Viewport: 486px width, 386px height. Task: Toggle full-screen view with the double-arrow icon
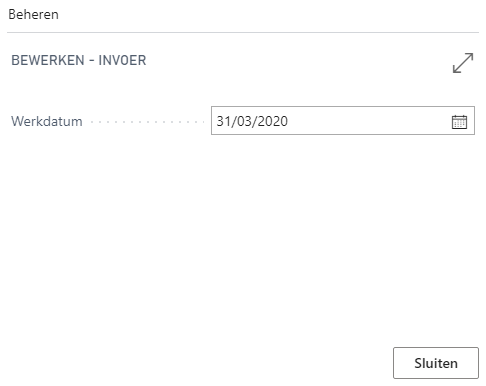pos(463,63)
